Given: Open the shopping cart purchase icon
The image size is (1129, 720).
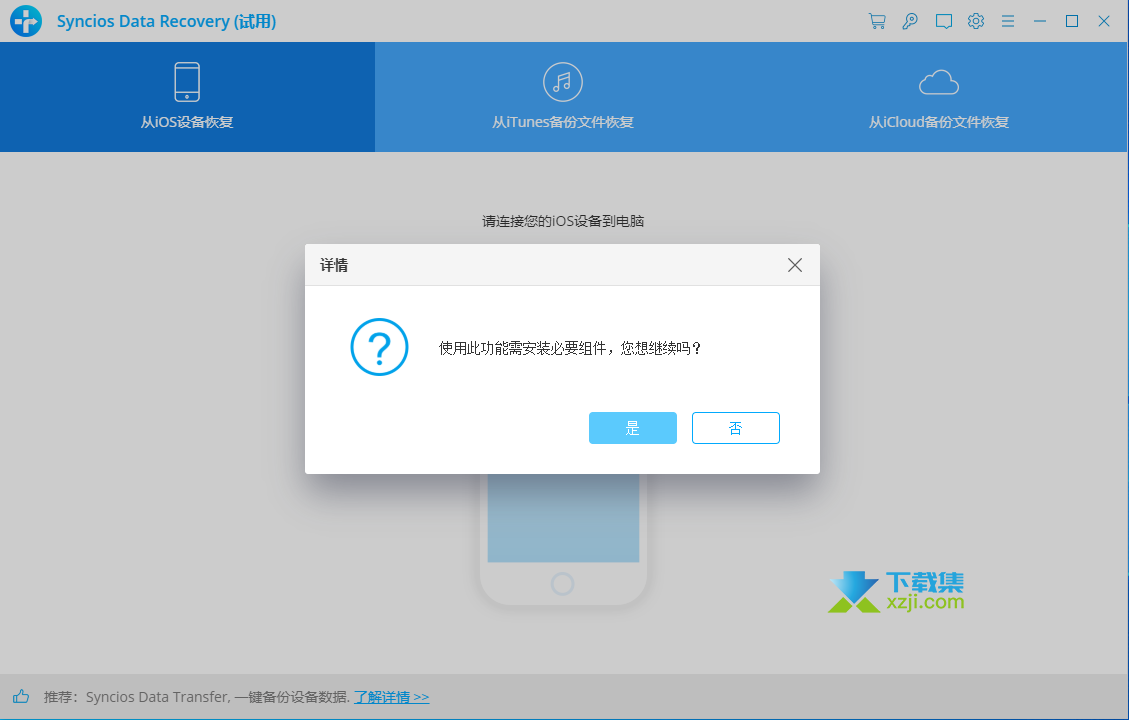Looking at the screenshot, I should (877, 21).
